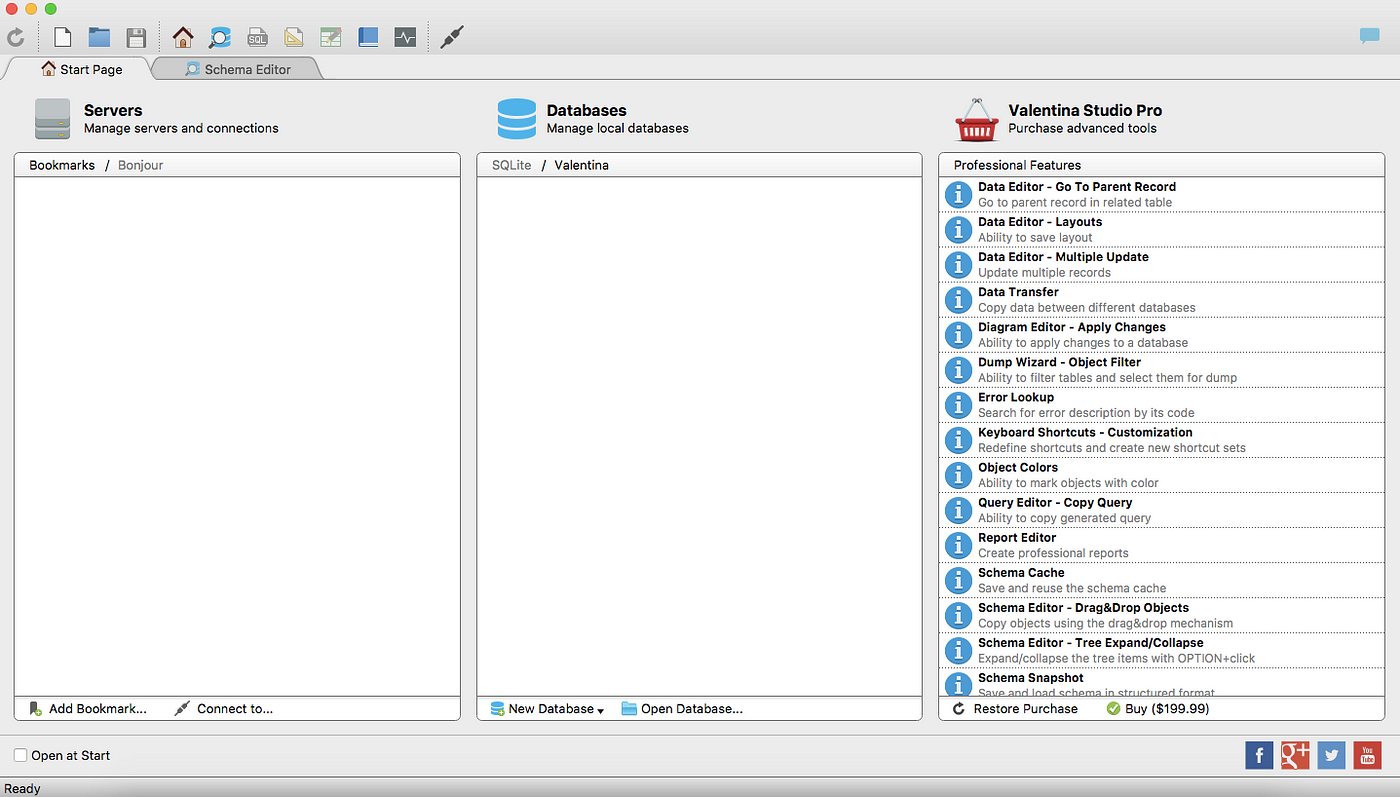
Task: Select Keyboard Shortcuts - Customization feature
Action: point(1162,440)
